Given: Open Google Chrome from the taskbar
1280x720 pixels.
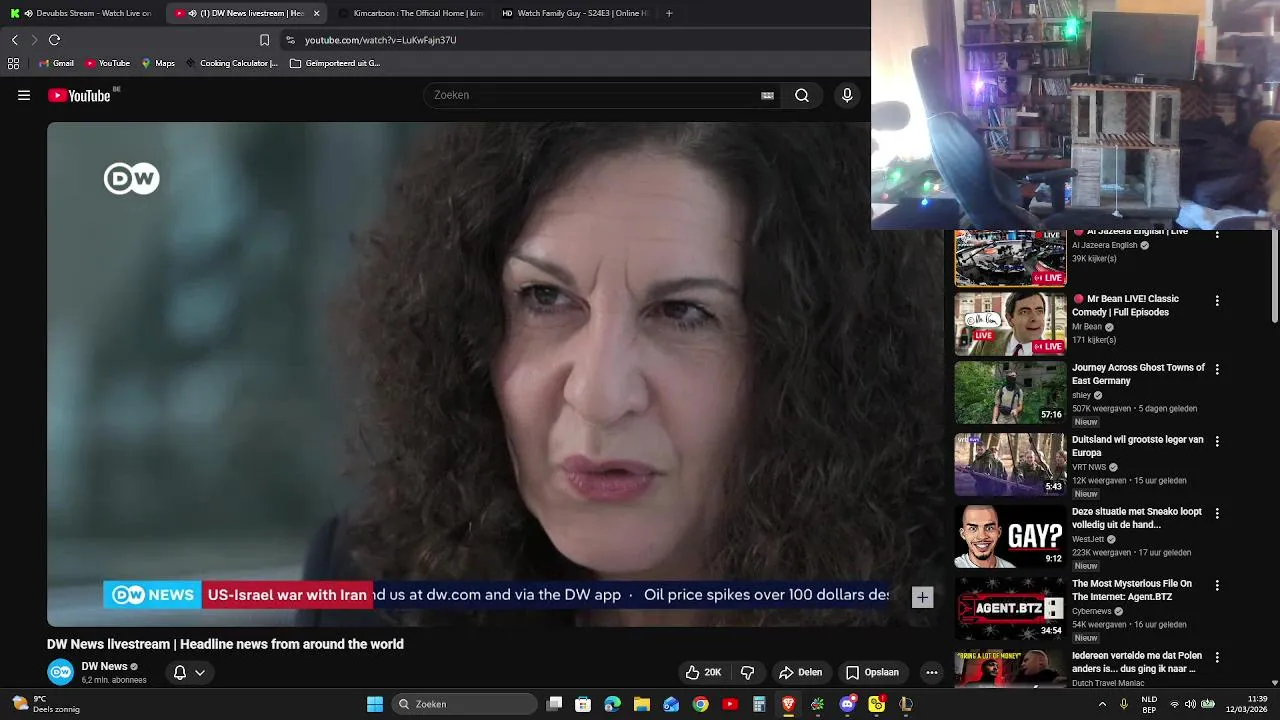Looking at the screenshot, I should click(x=701, y=704).
